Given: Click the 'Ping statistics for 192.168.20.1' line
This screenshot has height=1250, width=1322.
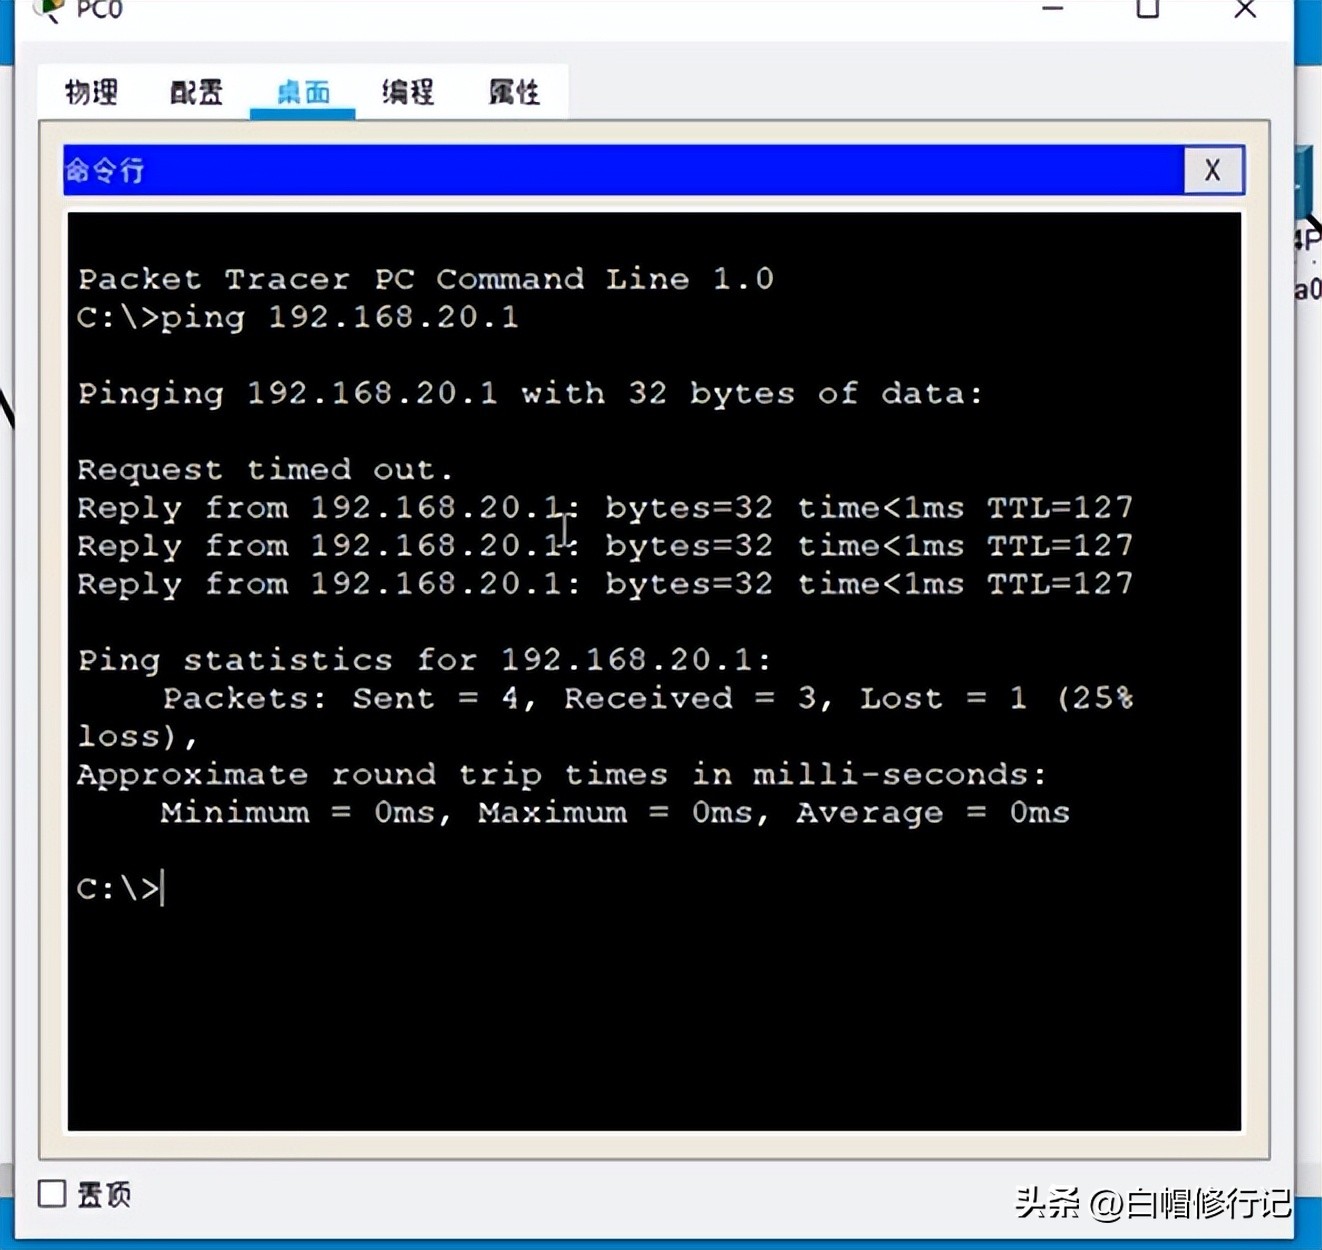Looking at the screenshot, I should tap(425, 659).
